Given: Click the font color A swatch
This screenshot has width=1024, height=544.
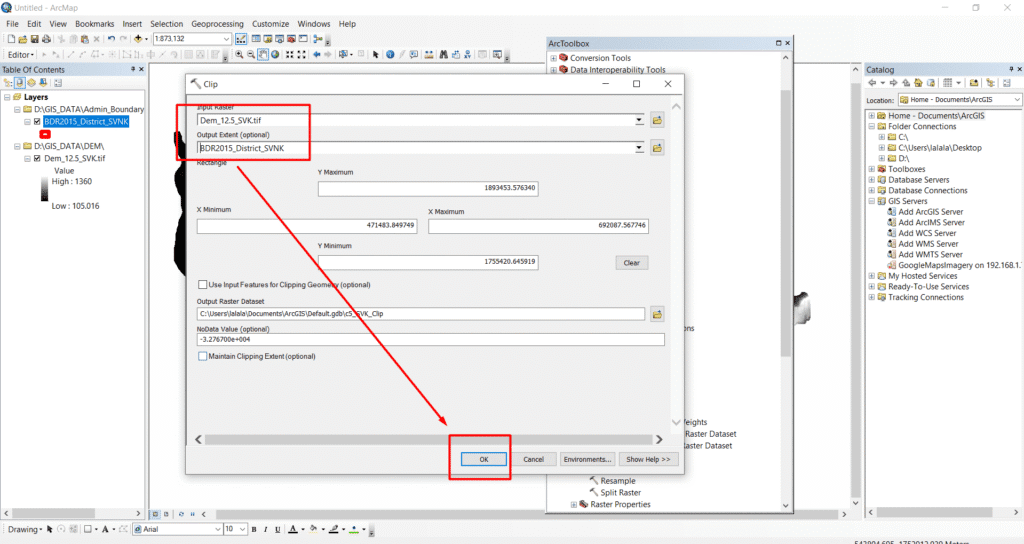Looking at the screenshot, I should [x=293, y=529].
